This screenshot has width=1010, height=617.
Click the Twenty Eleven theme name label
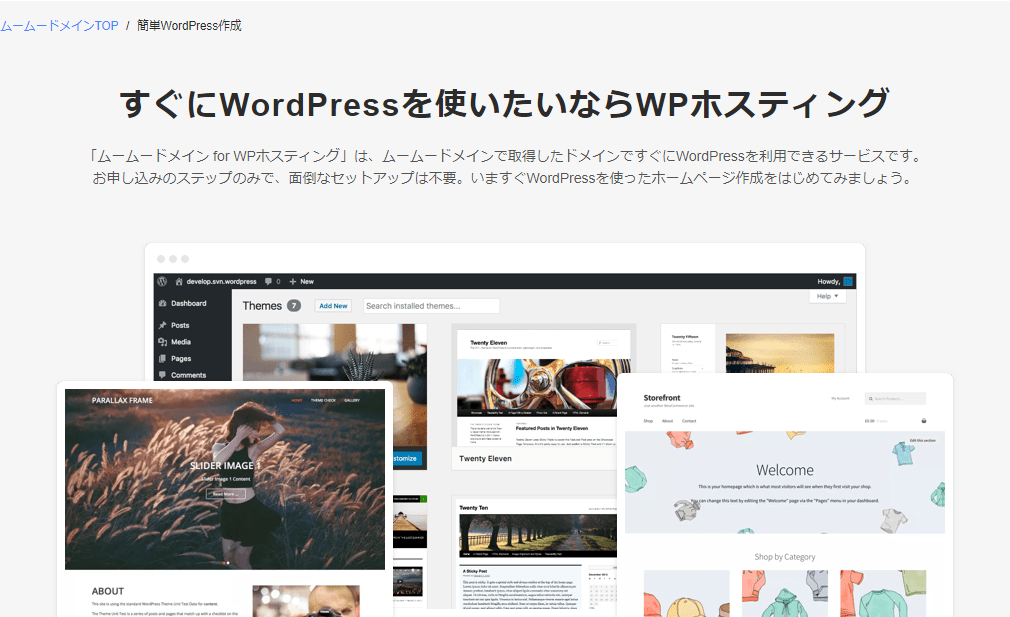click(485, 459)
